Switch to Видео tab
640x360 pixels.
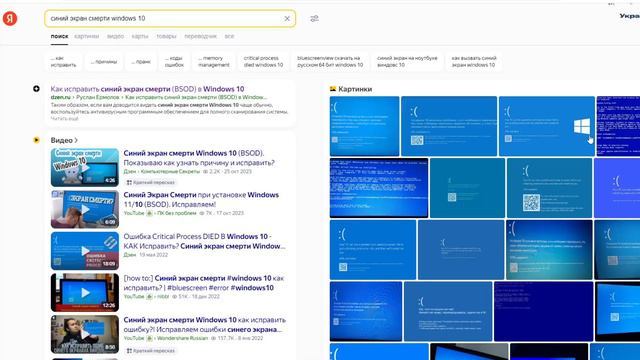(115, 36)
